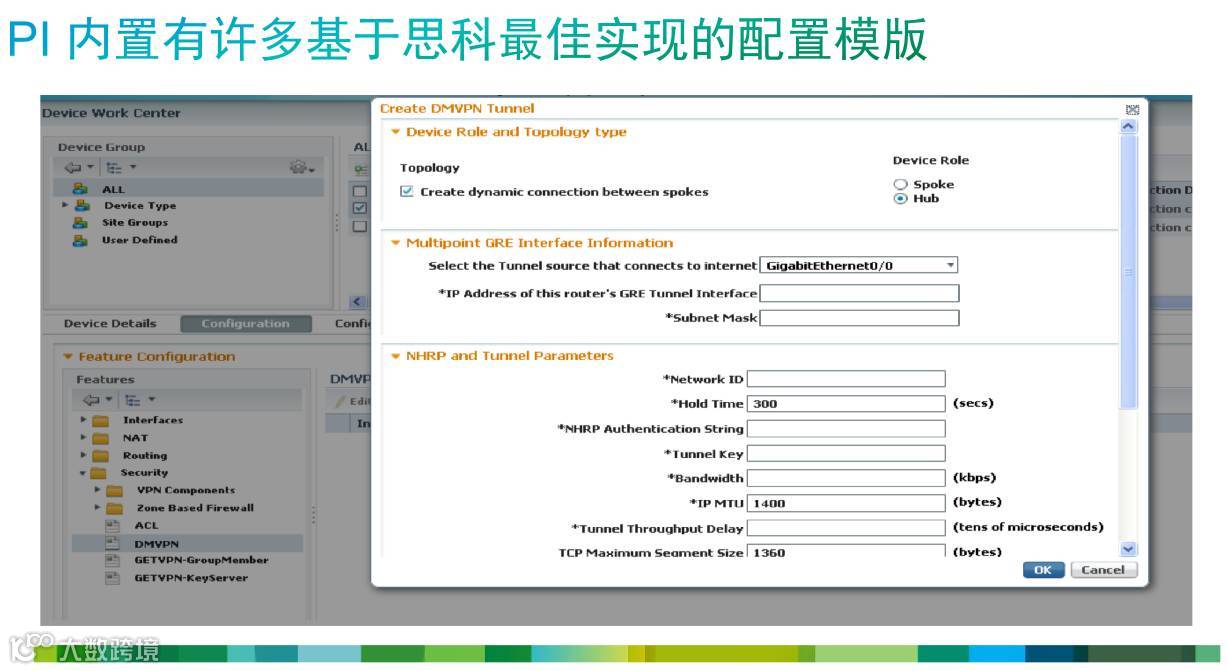Click the Bandwidth input field
This screenshot has height=671, width=1227.
pyautogui.click(x=846, y=478)
